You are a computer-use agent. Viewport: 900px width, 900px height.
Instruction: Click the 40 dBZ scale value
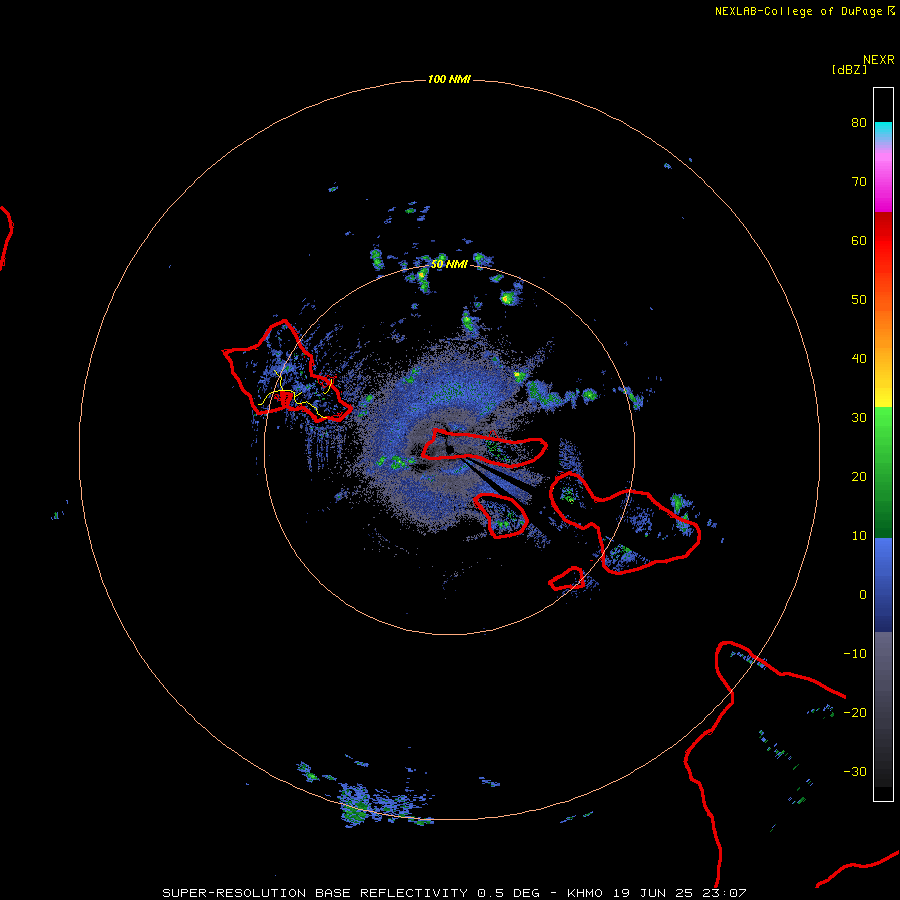click(859, 359)
